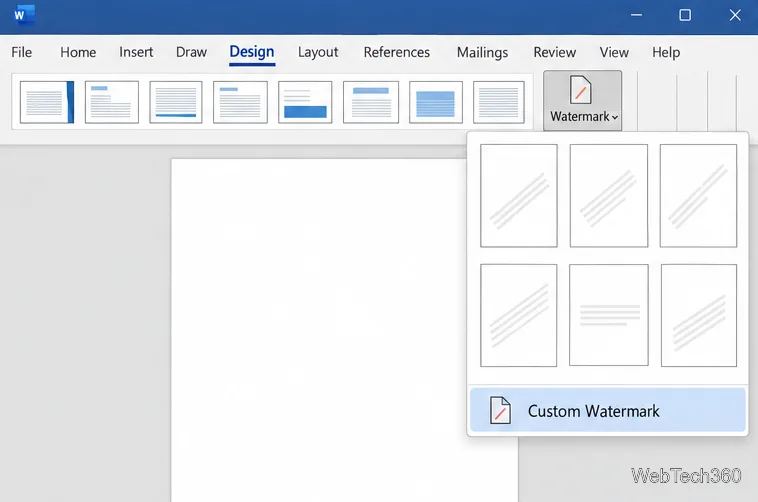This screenshot has height=502, width=758.
Task: Open the Review tab
Action: pos(554,52)
